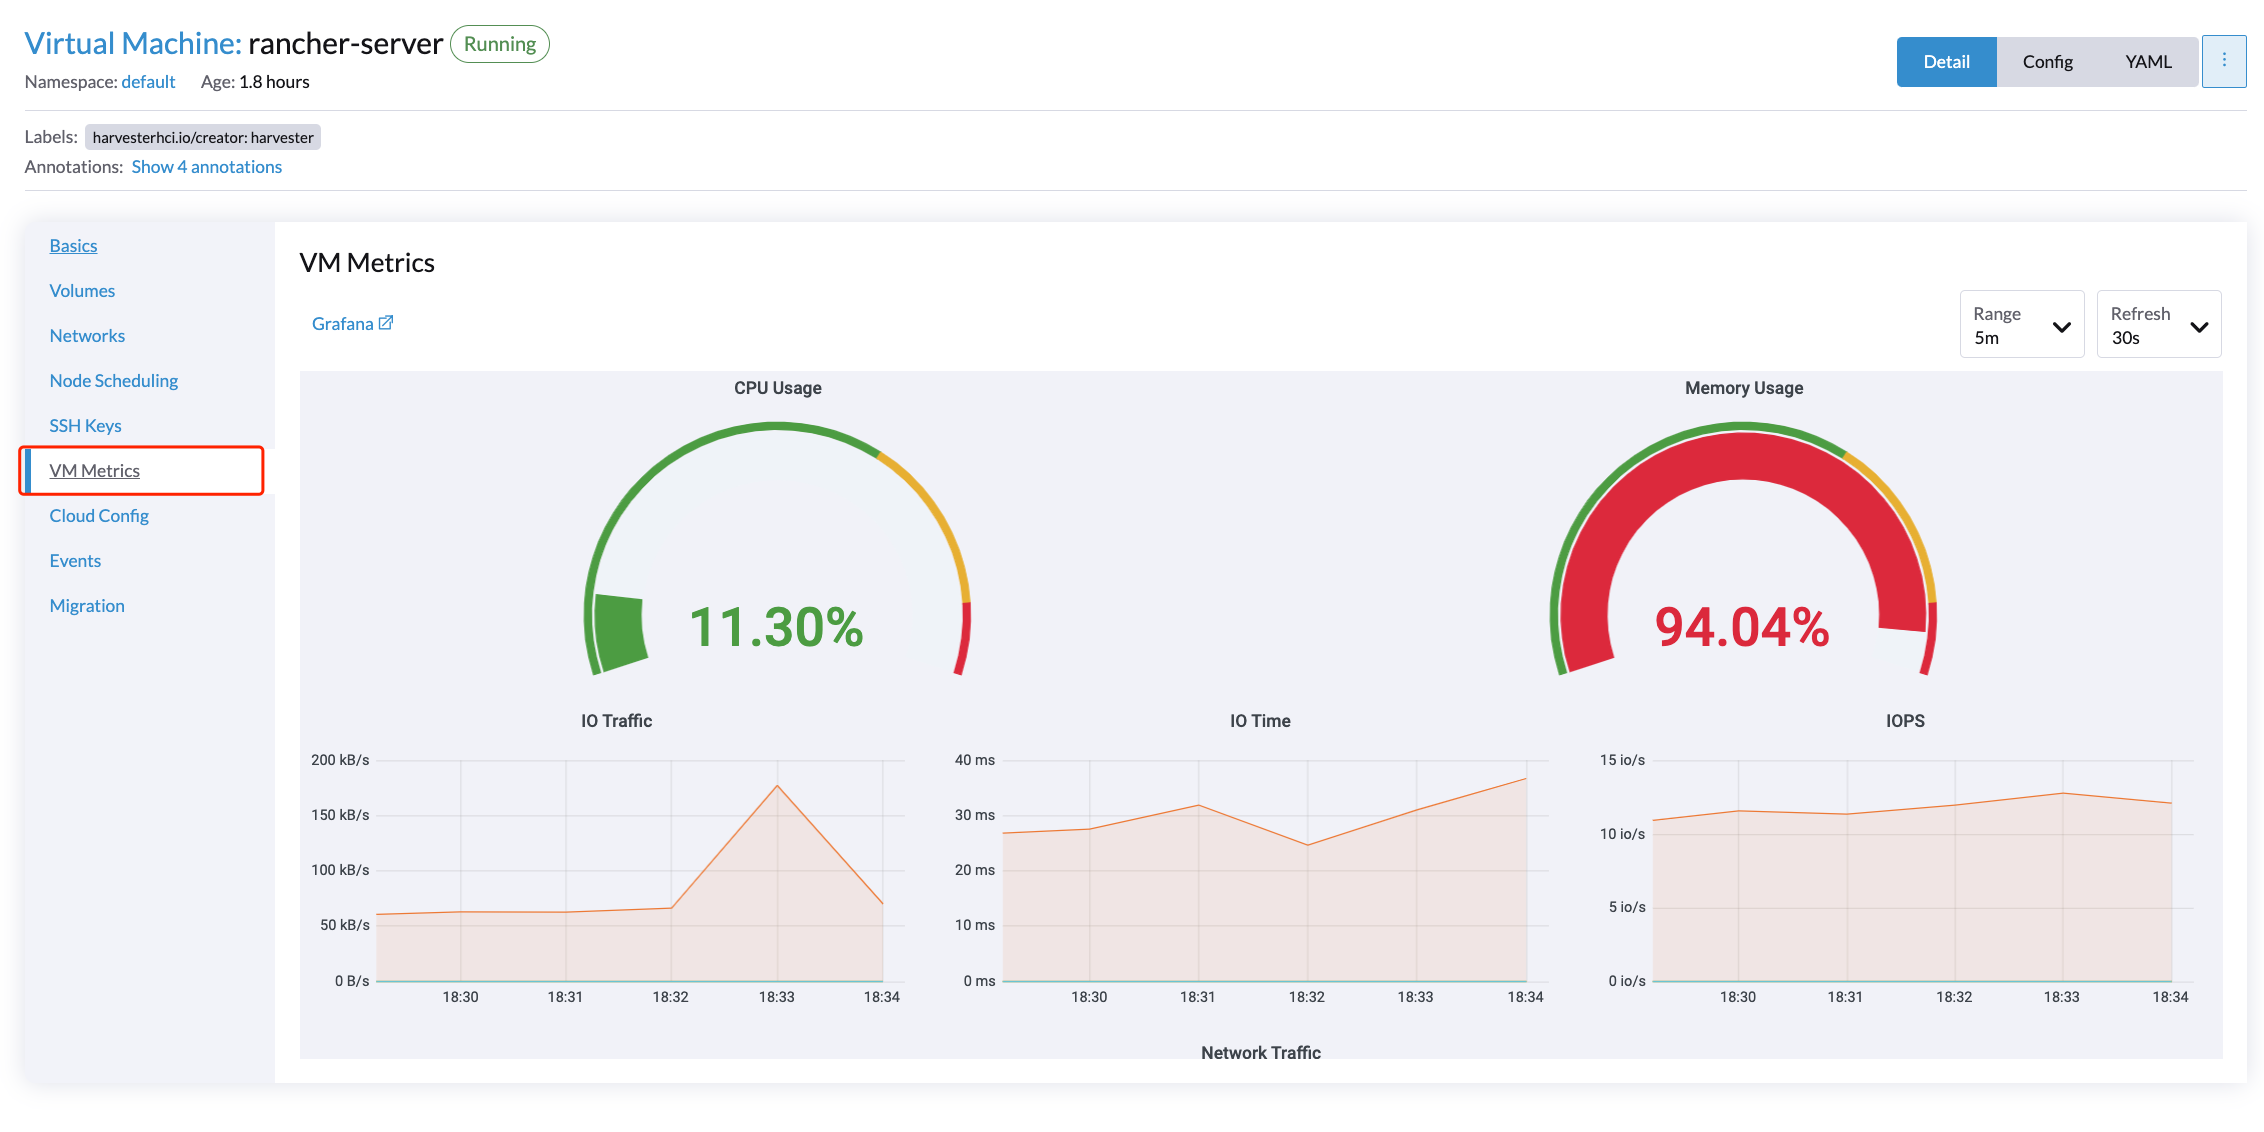
Task: Click the Running status badge
Action: tap(499, 44)
